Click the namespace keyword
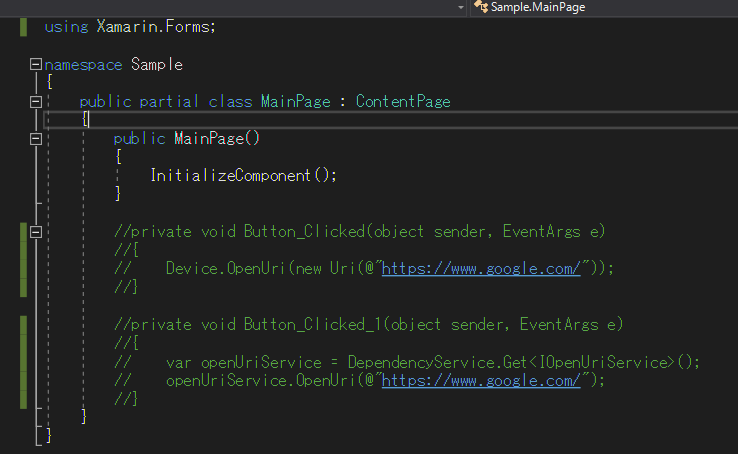Viewport: 738px width, 454px height. pyautogui.click(x=83, y=64)
